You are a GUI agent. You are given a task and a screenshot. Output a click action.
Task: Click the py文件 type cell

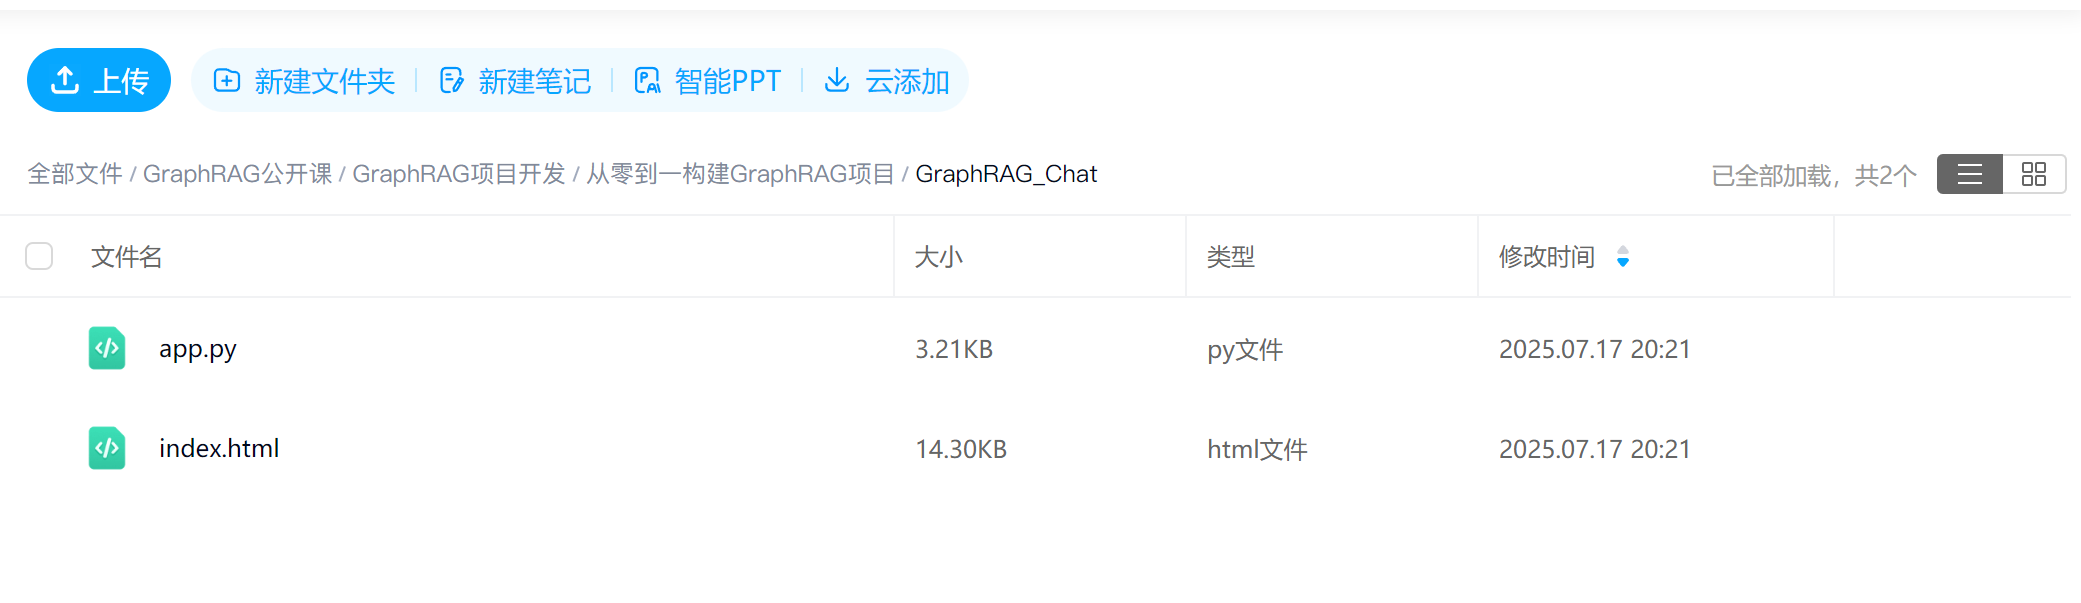pyautogui.click(x=1245, y=350)
